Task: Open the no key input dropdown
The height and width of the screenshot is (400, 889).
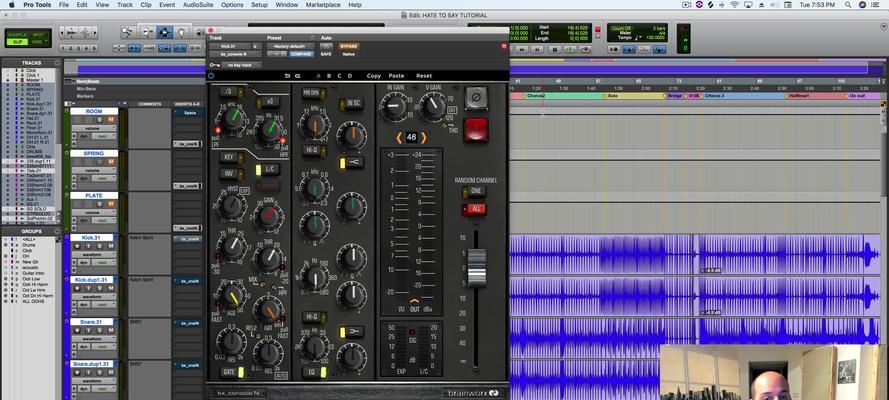Action: (x=242, y=65)
